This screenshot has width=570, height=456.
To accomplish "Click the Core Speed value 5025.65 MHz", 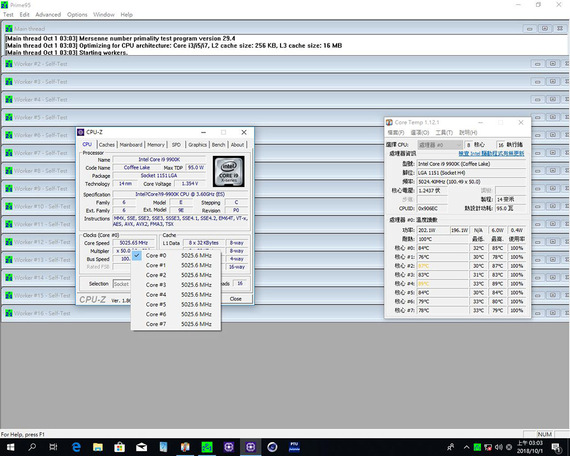I will click(133, 243).
